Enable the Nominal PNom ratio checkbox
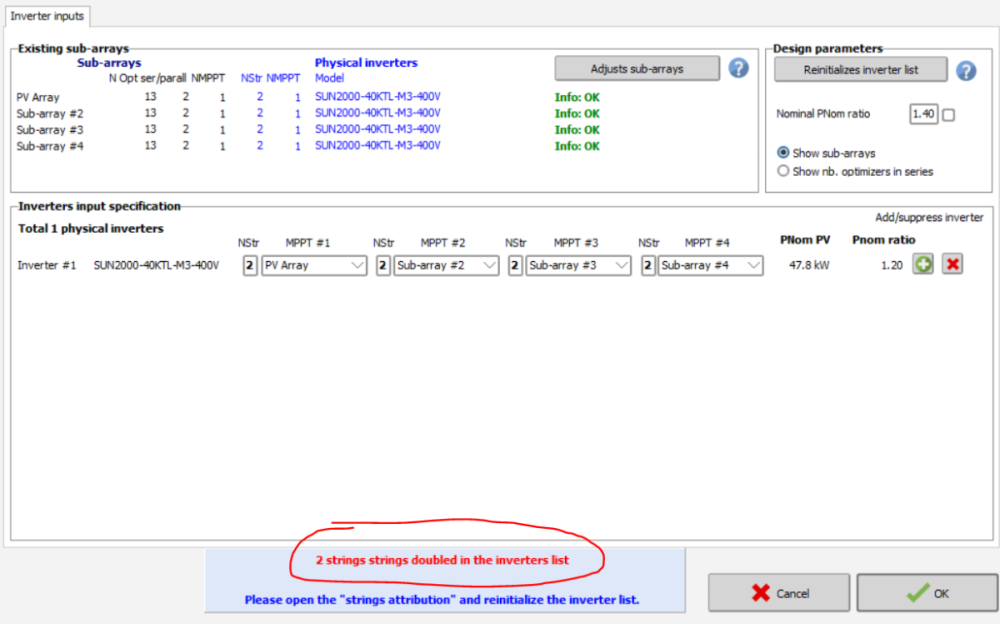Image resolution: width=1000 pixels, height=624 pixels. (949, 115)
